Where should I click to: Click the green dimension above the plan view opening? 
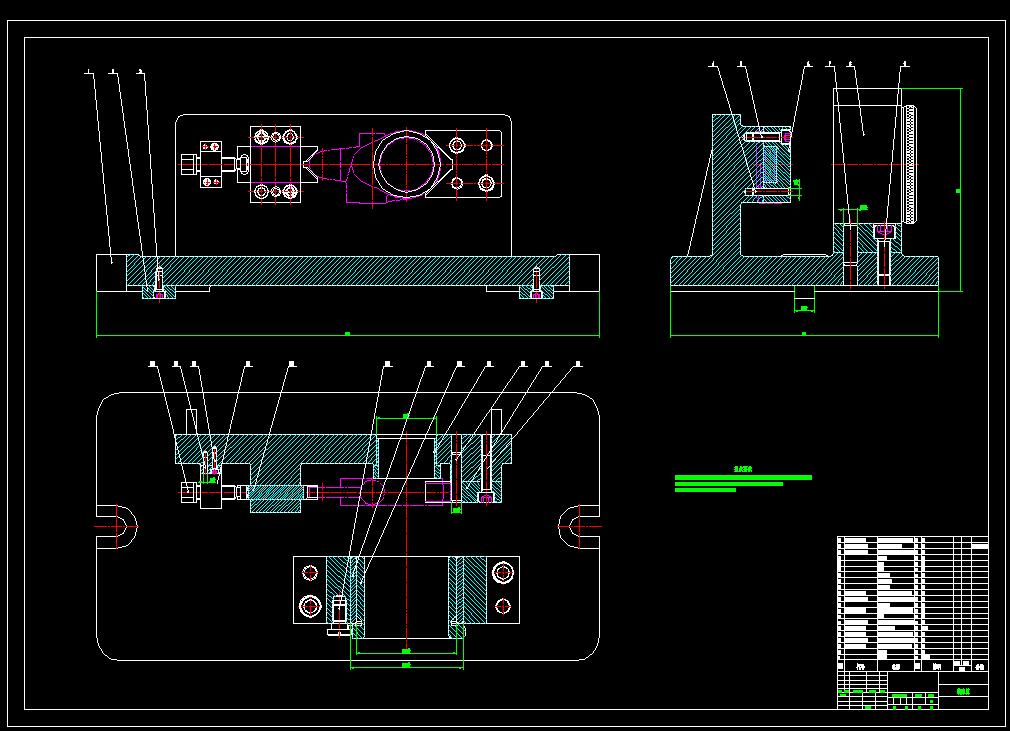click(x=406, y=417)
